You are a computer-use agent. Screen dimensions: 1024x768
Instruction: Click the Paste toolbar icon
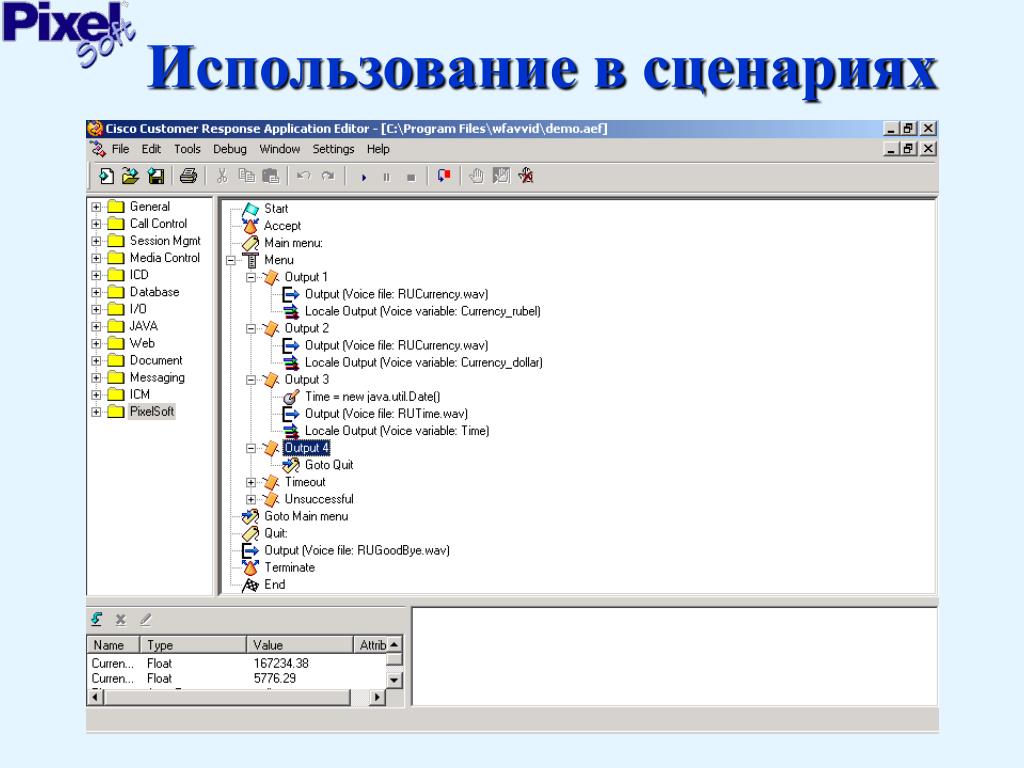(x=270, y=176)
